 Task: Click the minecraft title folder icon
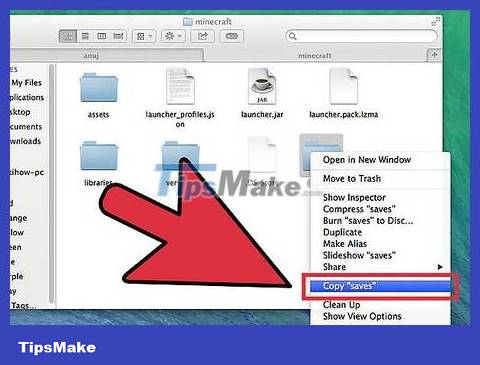pyautogui.click(x=188, y=22)
